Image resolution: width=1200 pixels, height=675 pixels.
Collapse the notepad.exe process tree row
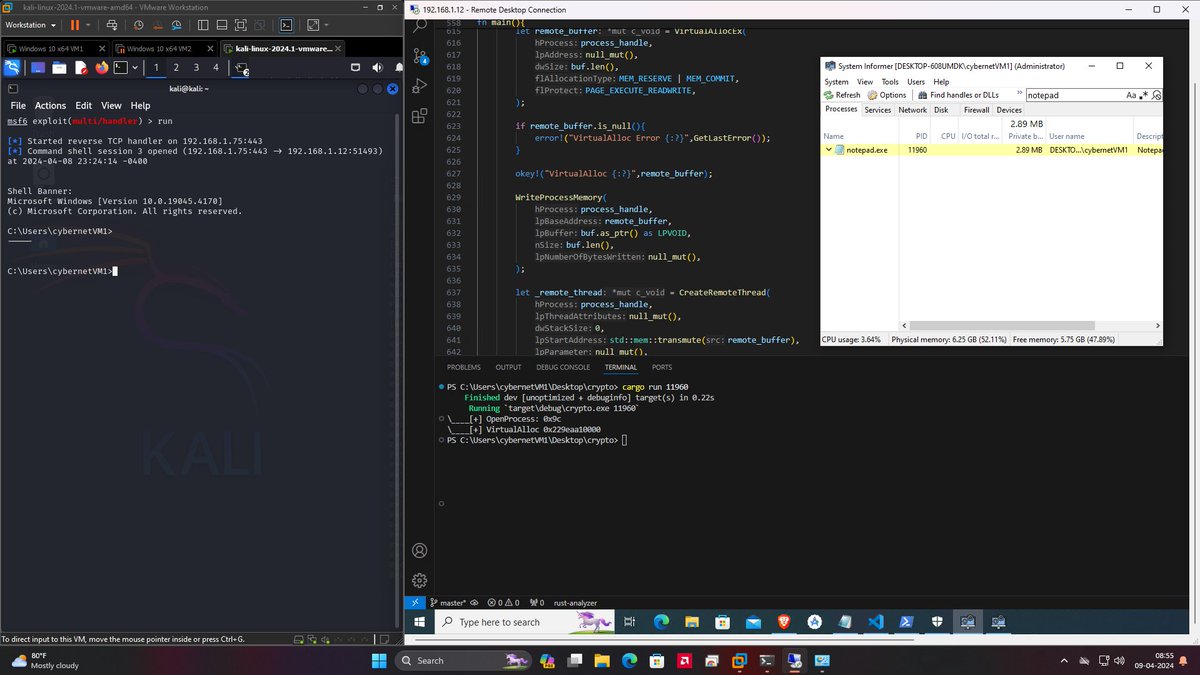click(x=830, y=149)
